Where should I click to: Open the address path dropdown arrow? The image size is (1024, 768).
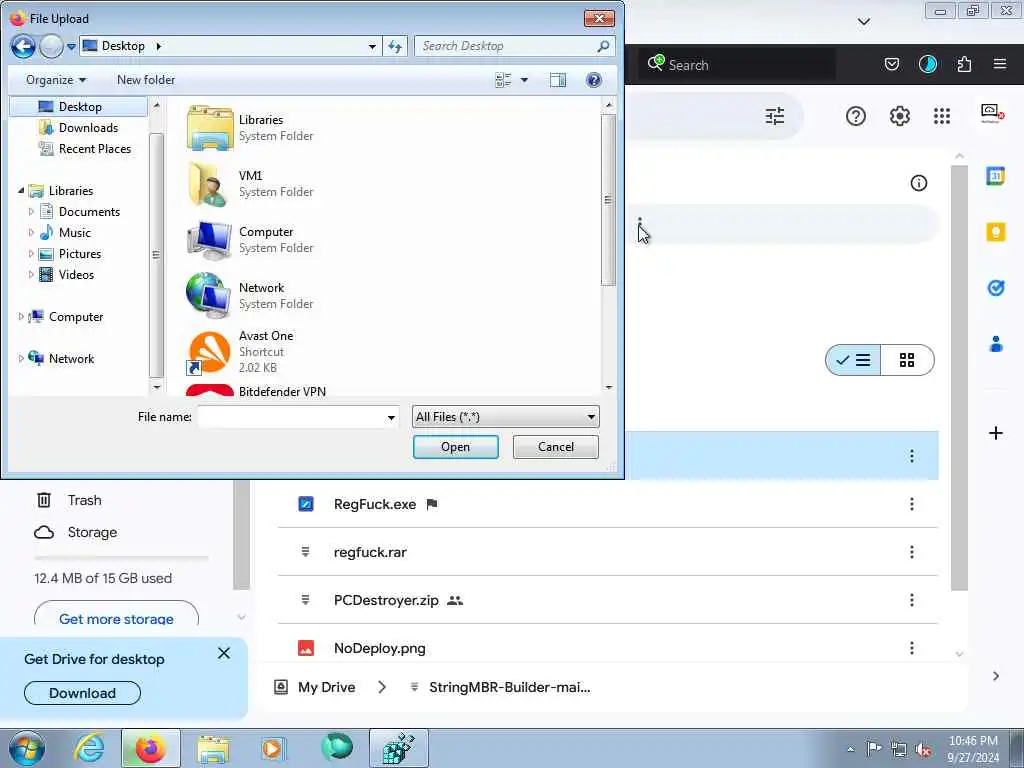pos(372,46)
